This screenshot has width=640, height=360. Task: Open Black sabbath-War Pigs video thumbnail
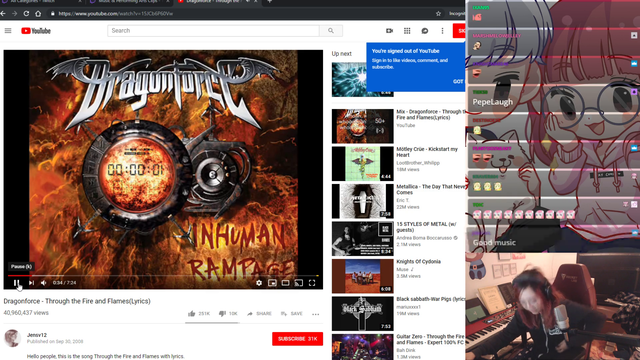(x=362, y=313)
